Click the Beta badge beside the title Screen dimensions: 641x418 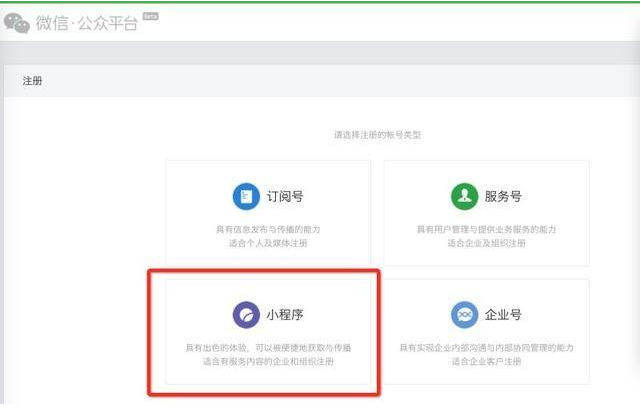point(150,16)
